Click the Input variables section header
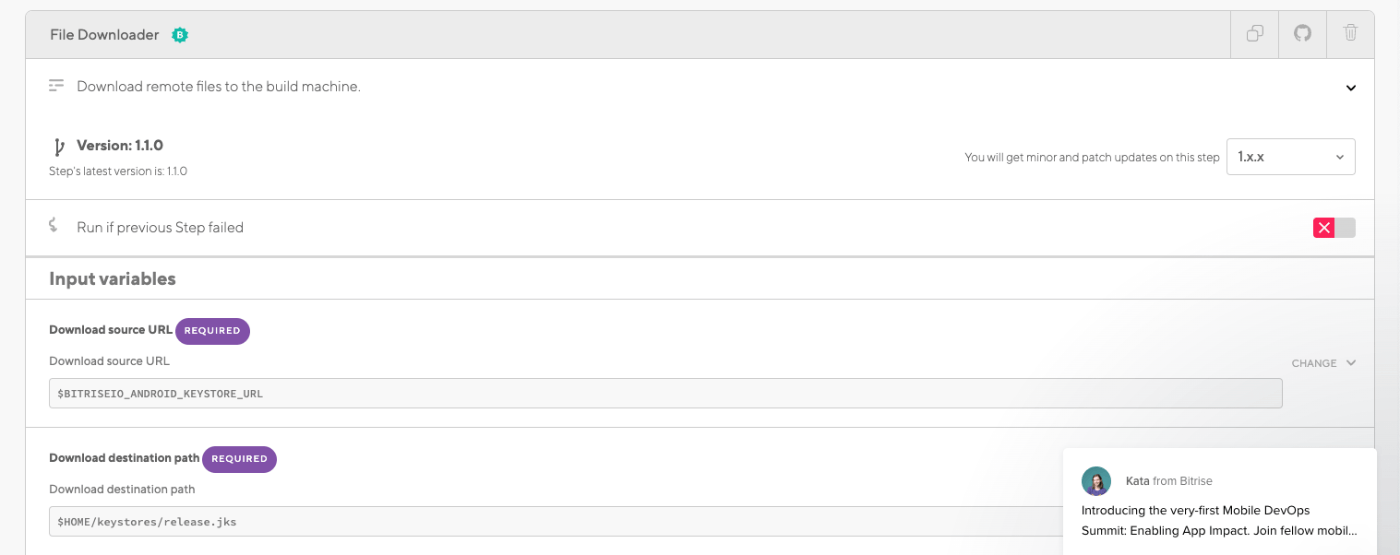Image resolution: width=1400 pixels, height=555 pixels. point(112,279)
